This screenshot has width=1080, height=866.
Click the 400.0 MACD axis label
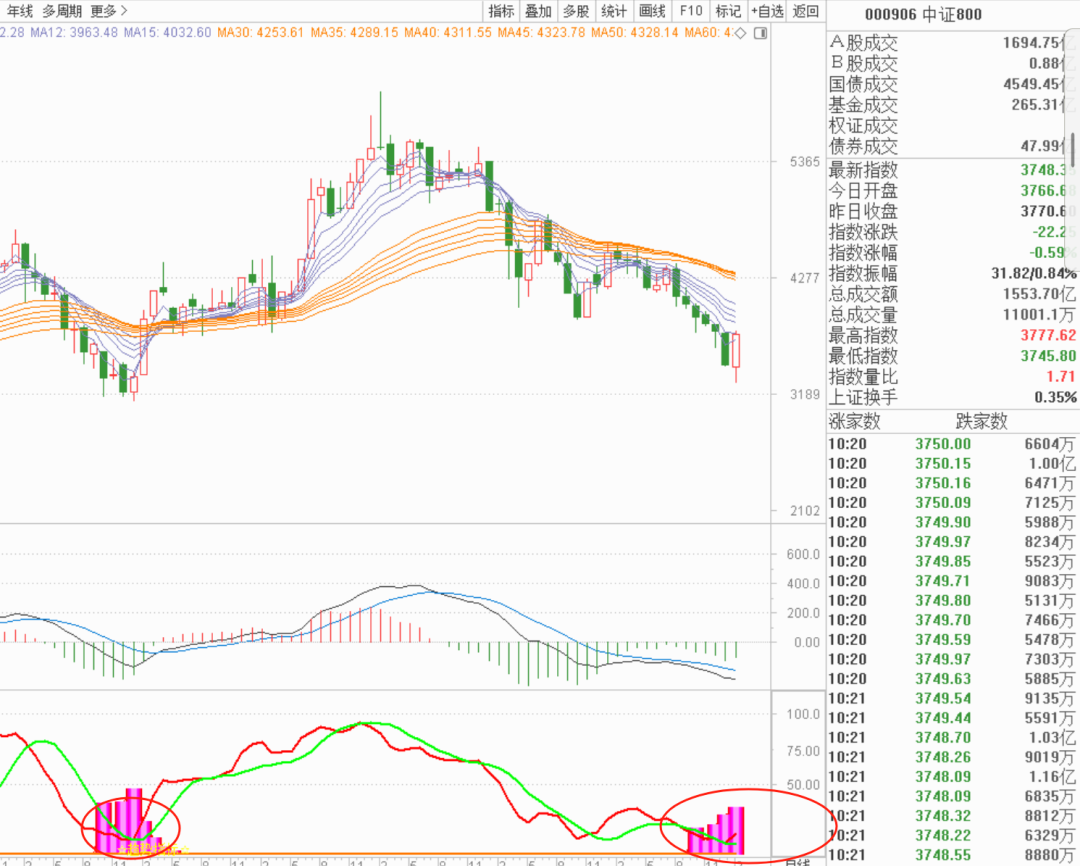pyautogui.click(x=803, y=584)
